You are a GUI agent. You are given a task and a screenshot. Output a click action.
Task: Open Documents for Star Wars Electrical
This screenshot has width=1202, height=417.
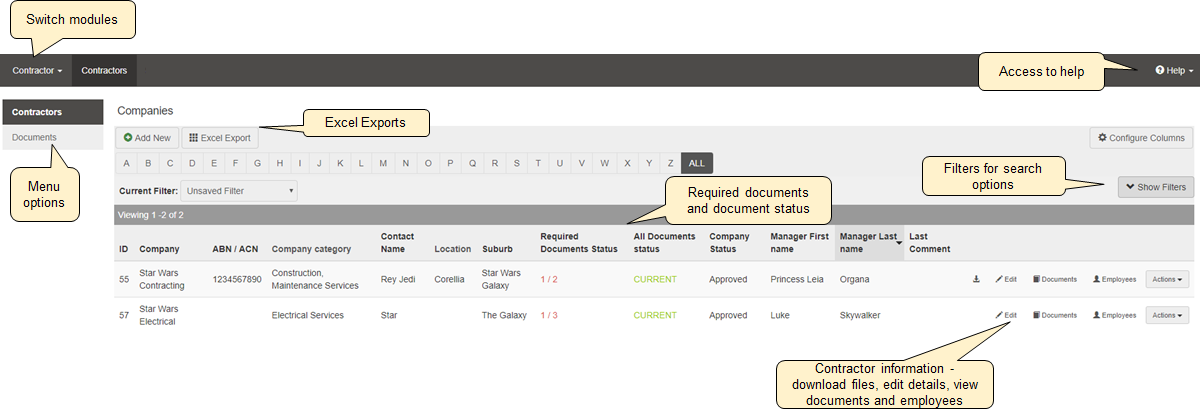click(1054, 315)
